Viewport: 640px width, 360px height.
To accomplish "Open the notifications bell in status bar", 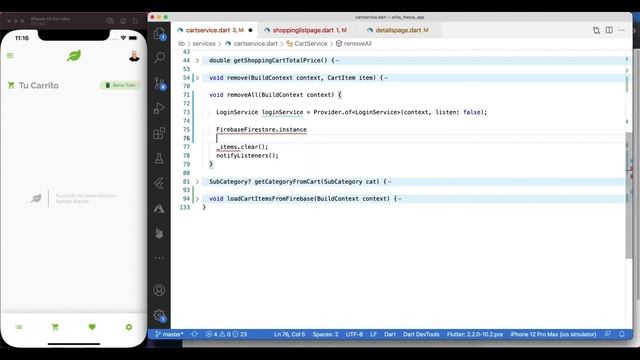I will [622, 334].
